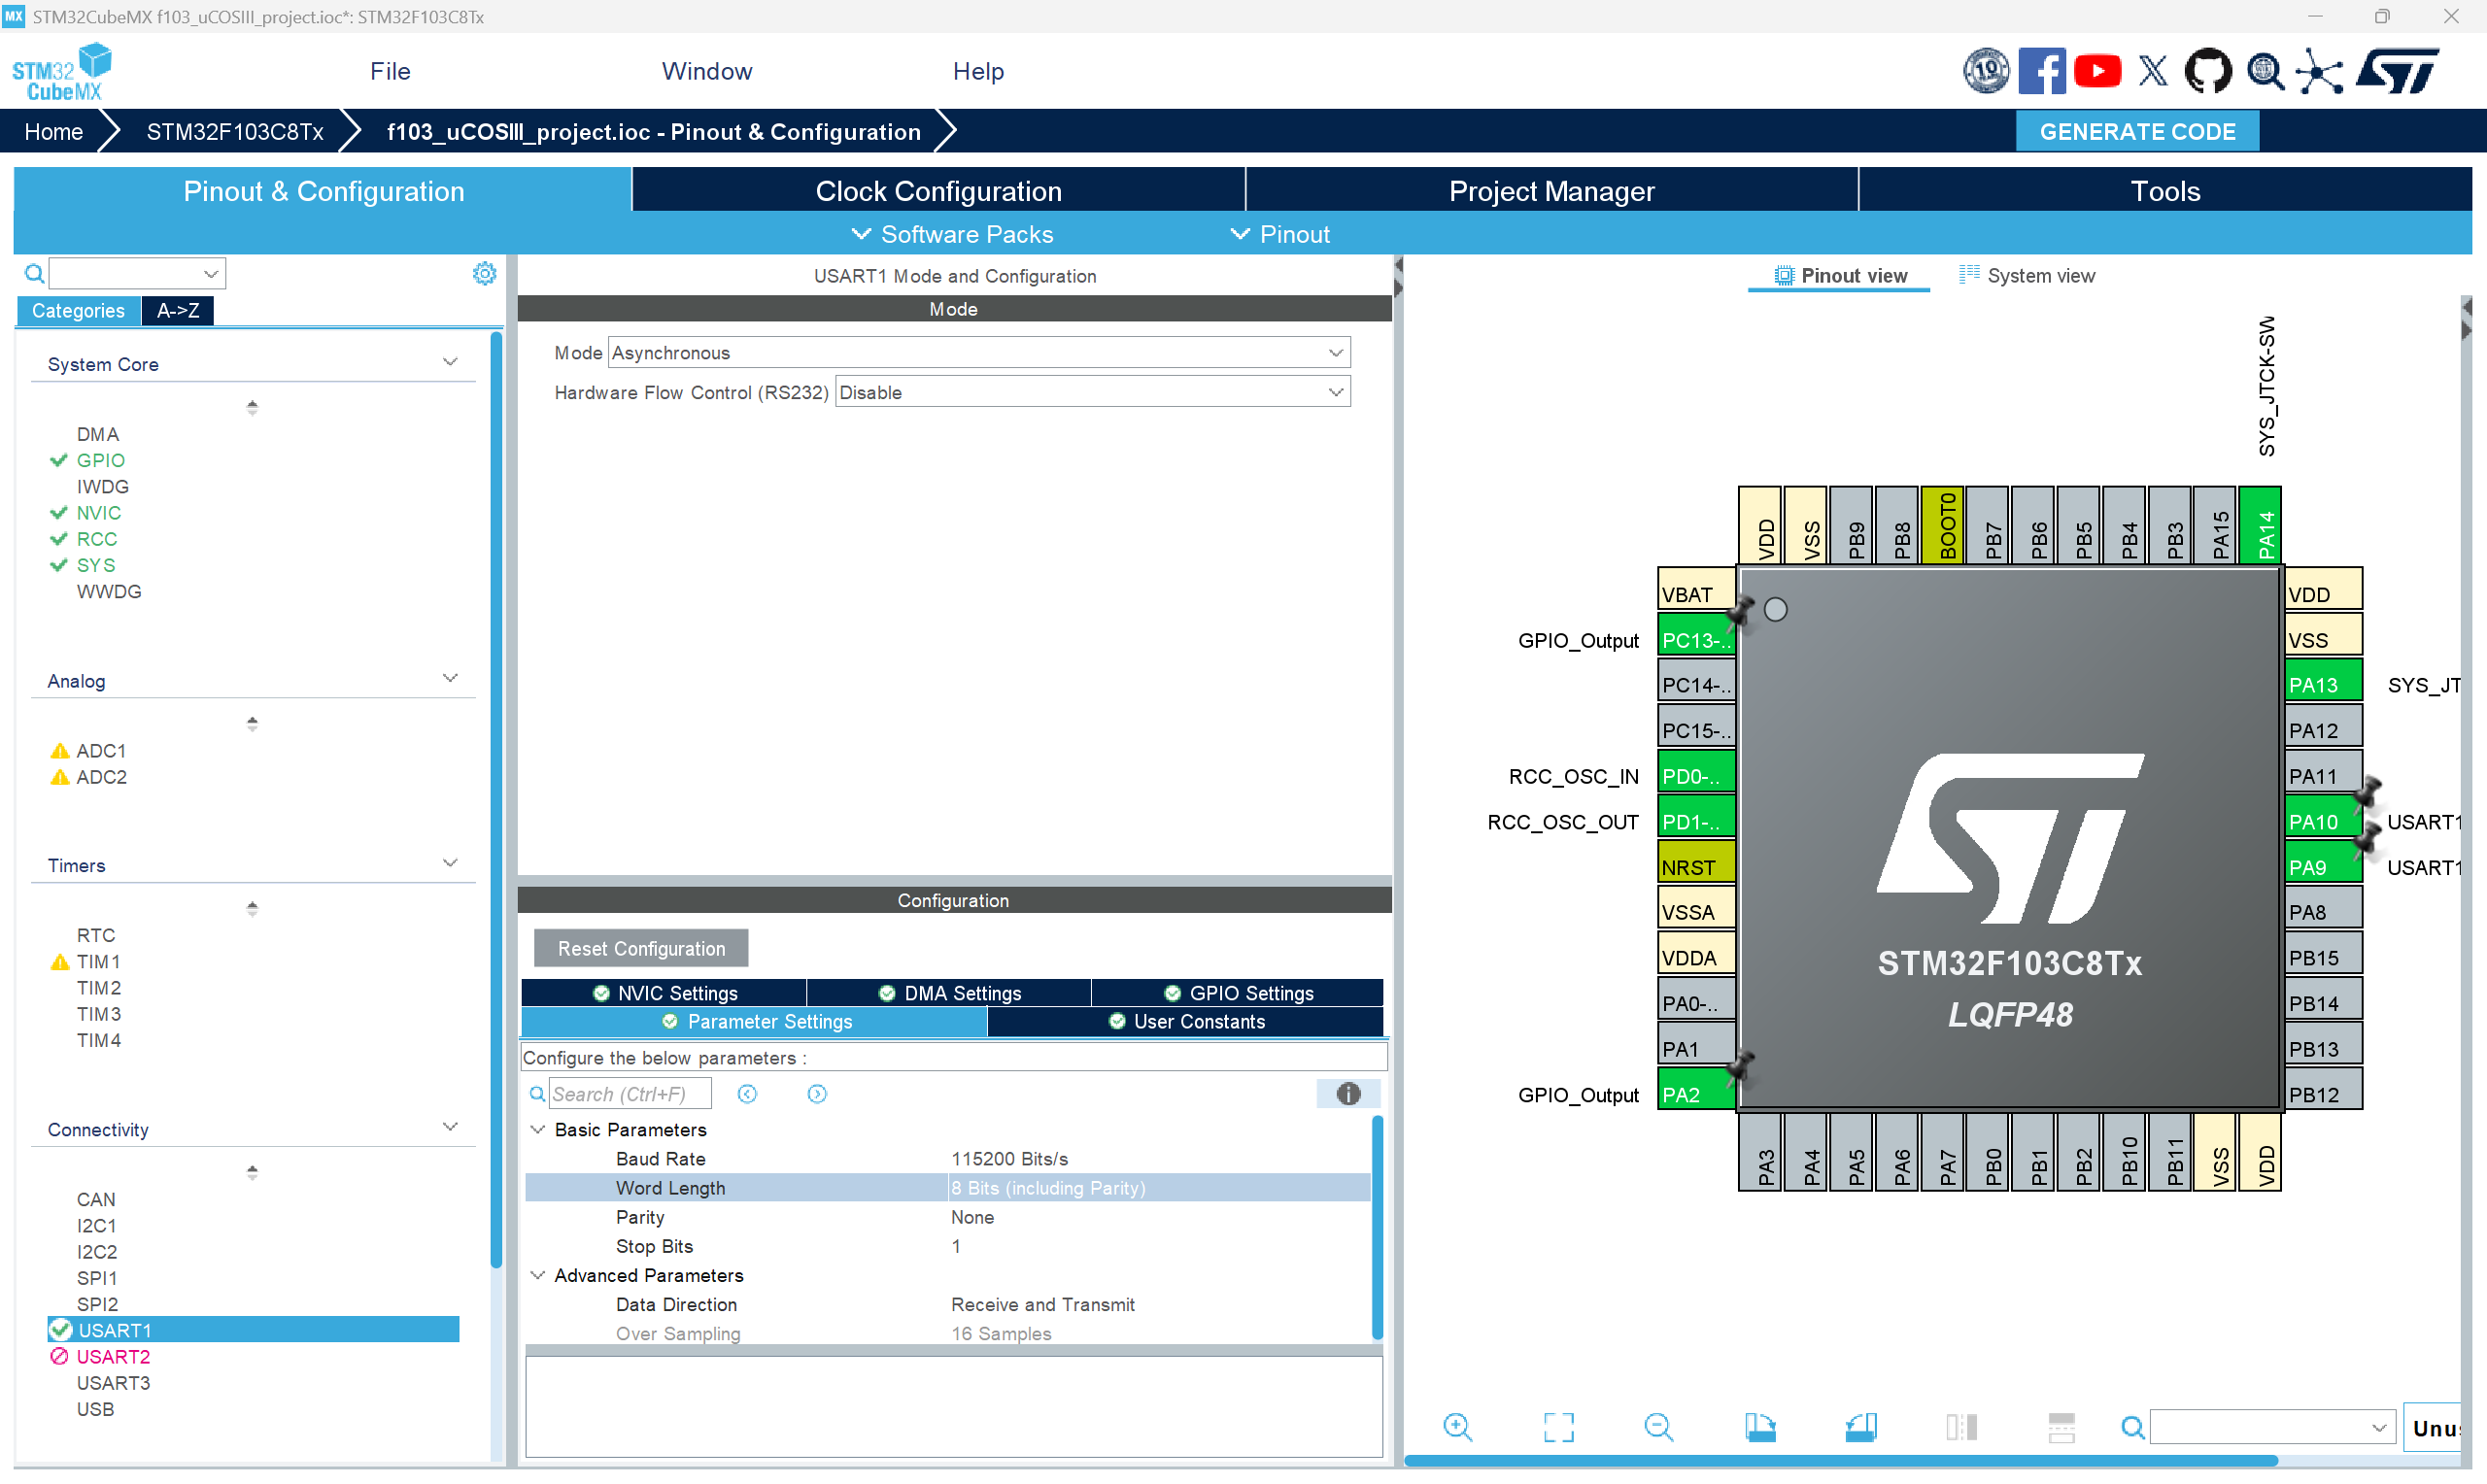2487x1484 pixels.
Task: Click the info icon in parameter settings
Action: [x=1347, y=1094]
